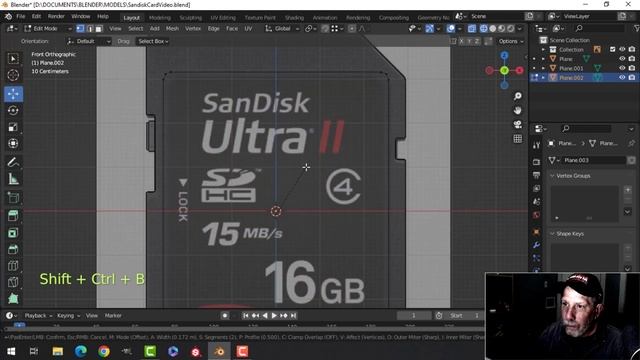
Task: Enable face select mode
Action: pyautogui.click(x=99, y=29)
